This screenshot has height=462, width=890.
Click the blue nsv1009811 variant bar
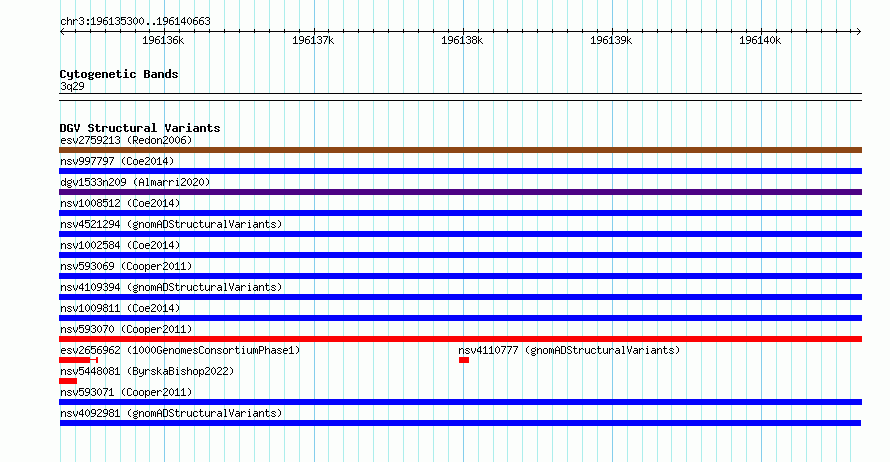tap(460, 318)
